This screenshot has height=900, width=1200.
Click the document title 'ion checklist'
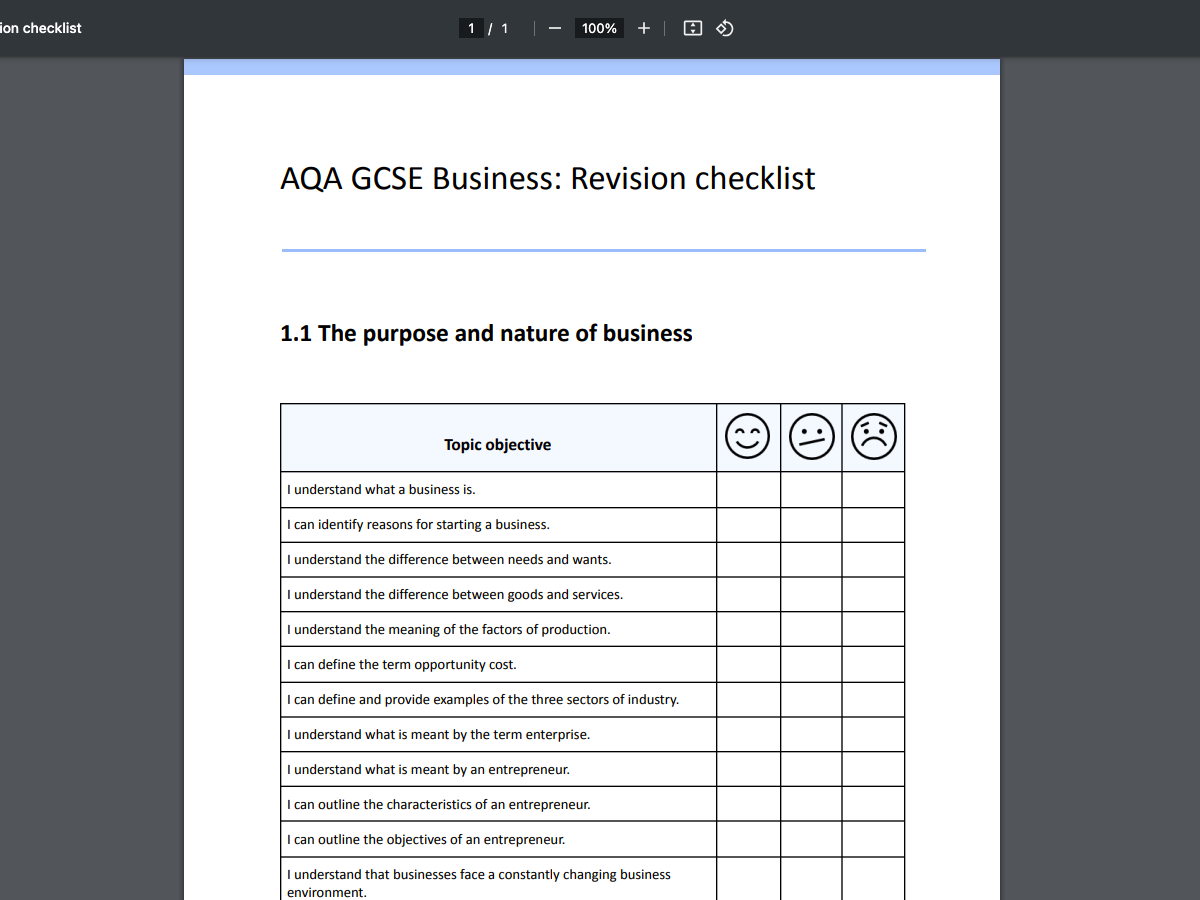[40, 28]
